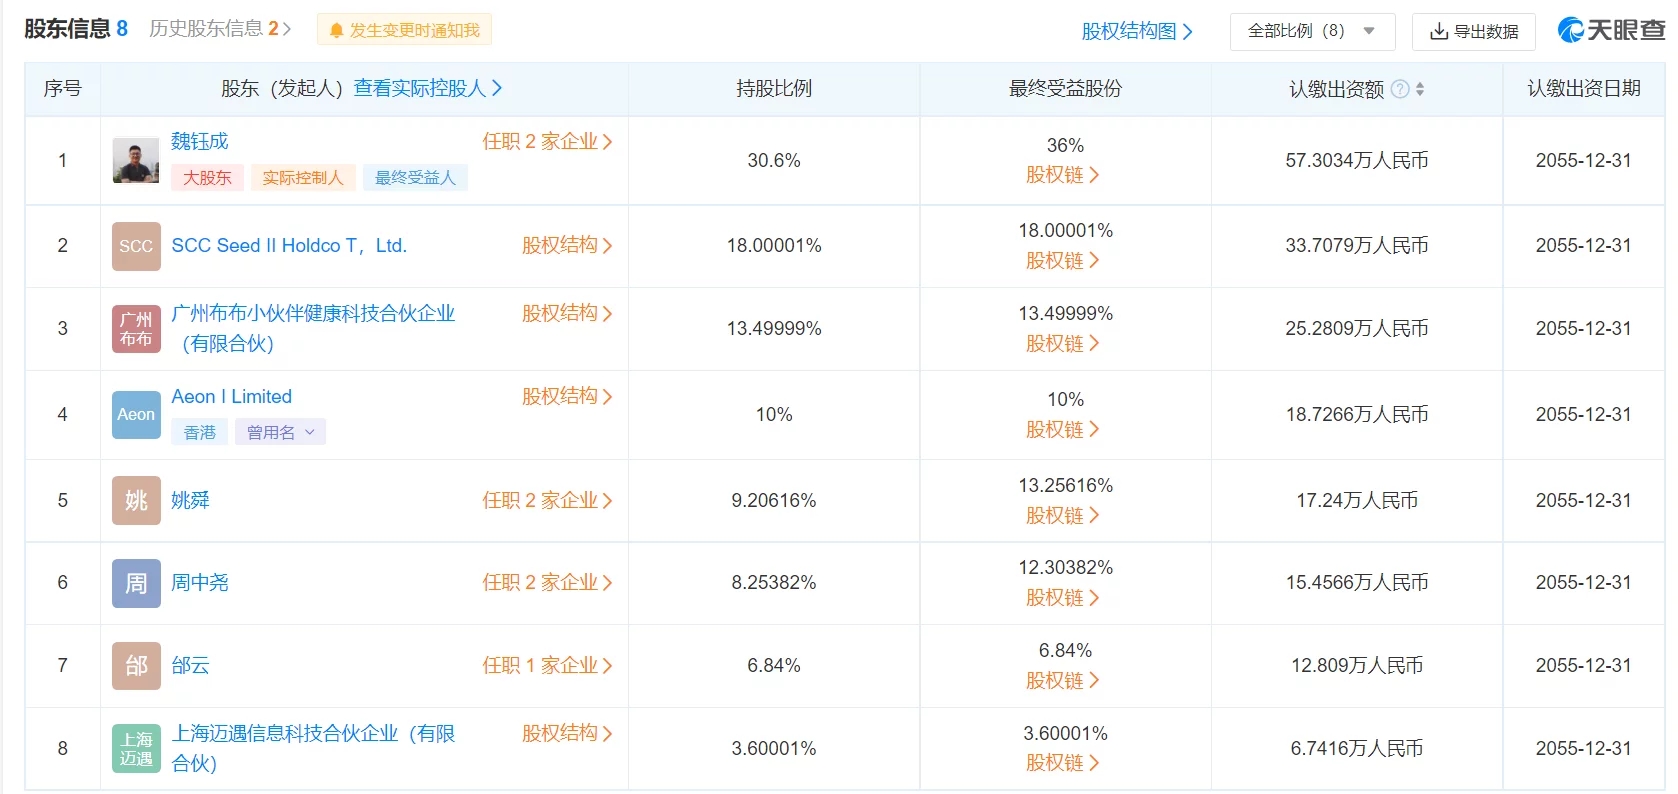Click the SCC shareholder logo icon
Screen dimensions: 1678x794
(x=136, y=246)
